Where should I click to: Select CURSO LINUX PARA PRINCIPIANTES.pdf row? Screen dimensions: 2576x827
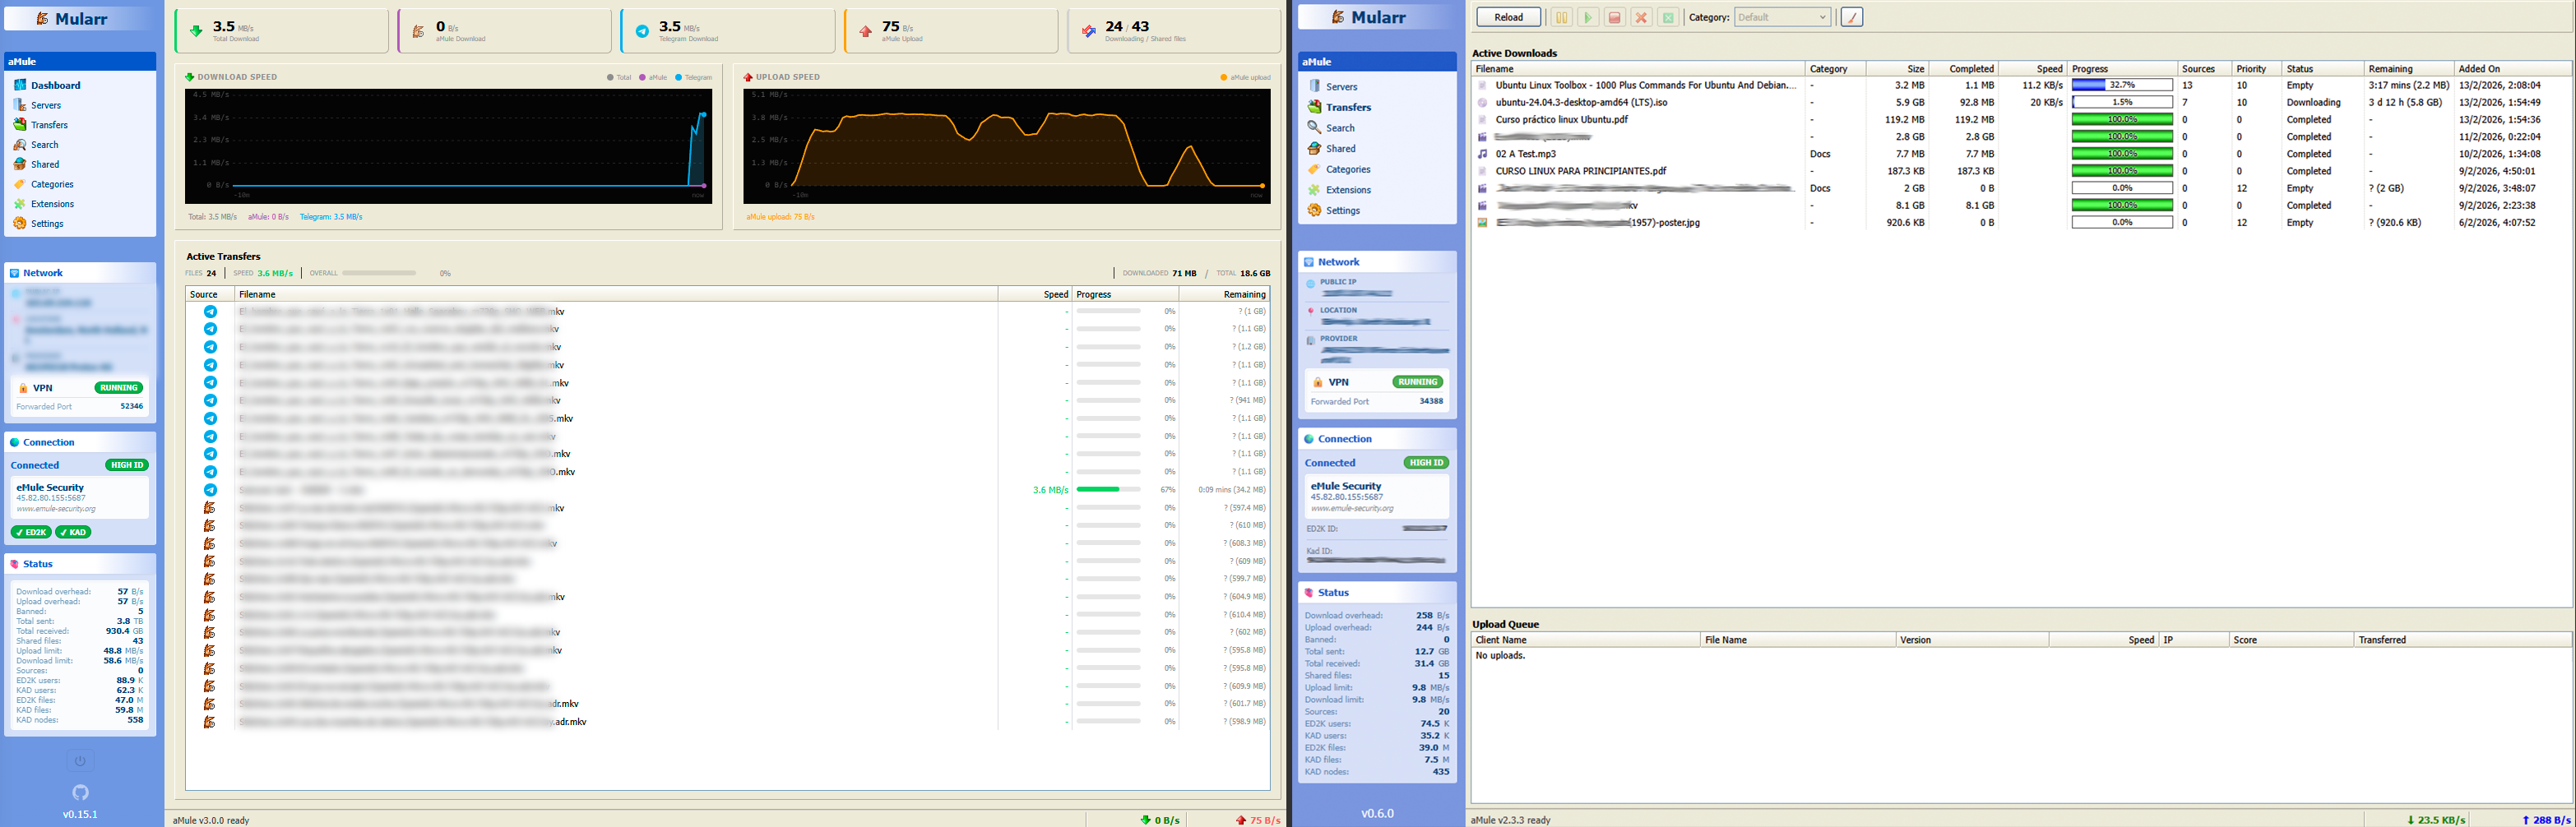(x=2022, y=171)
